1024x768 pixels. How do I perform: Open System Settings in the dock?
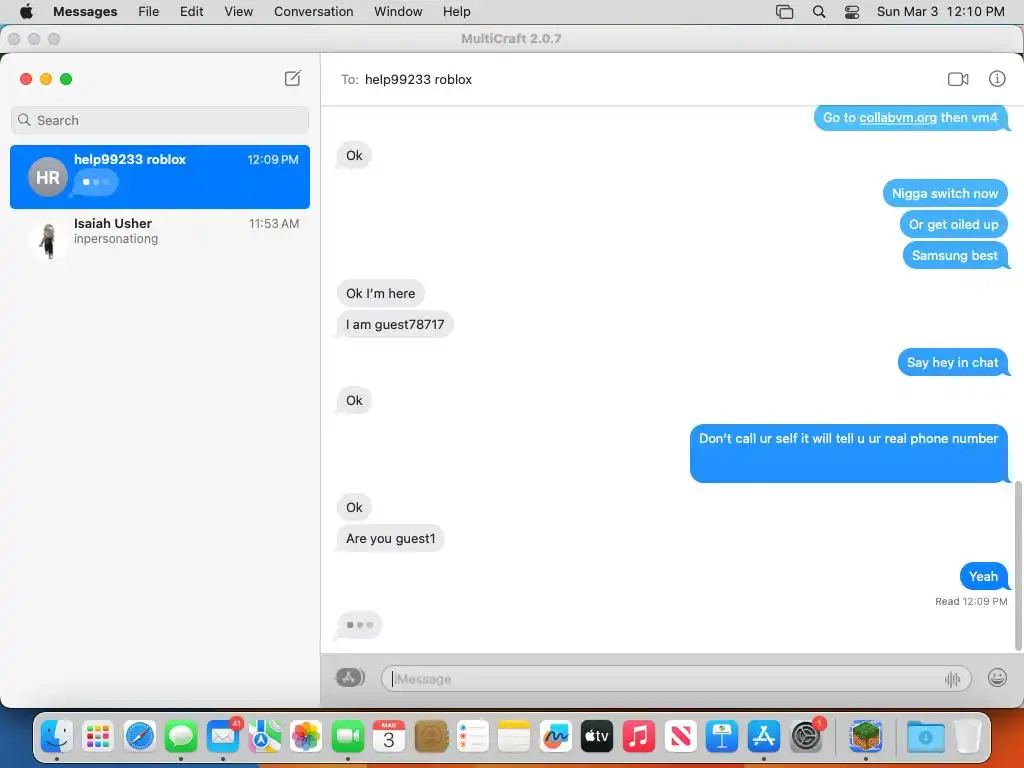(806, 737)
